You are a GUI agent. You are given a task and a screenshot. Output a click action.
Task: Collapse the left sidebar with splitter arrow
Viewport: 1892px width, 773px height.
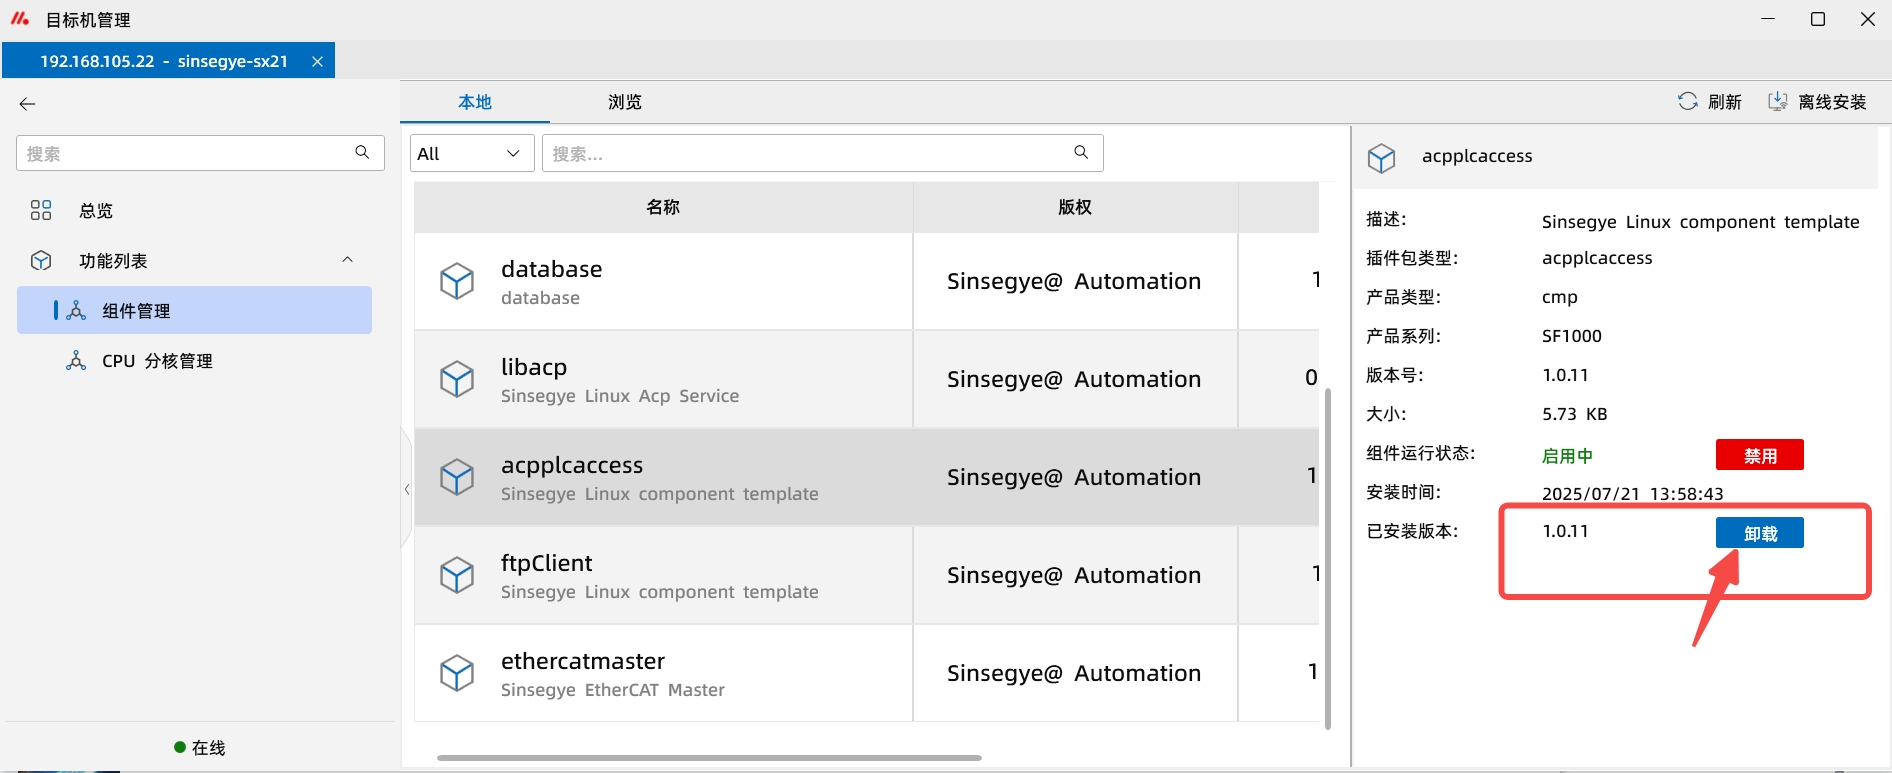click(406, 489)
